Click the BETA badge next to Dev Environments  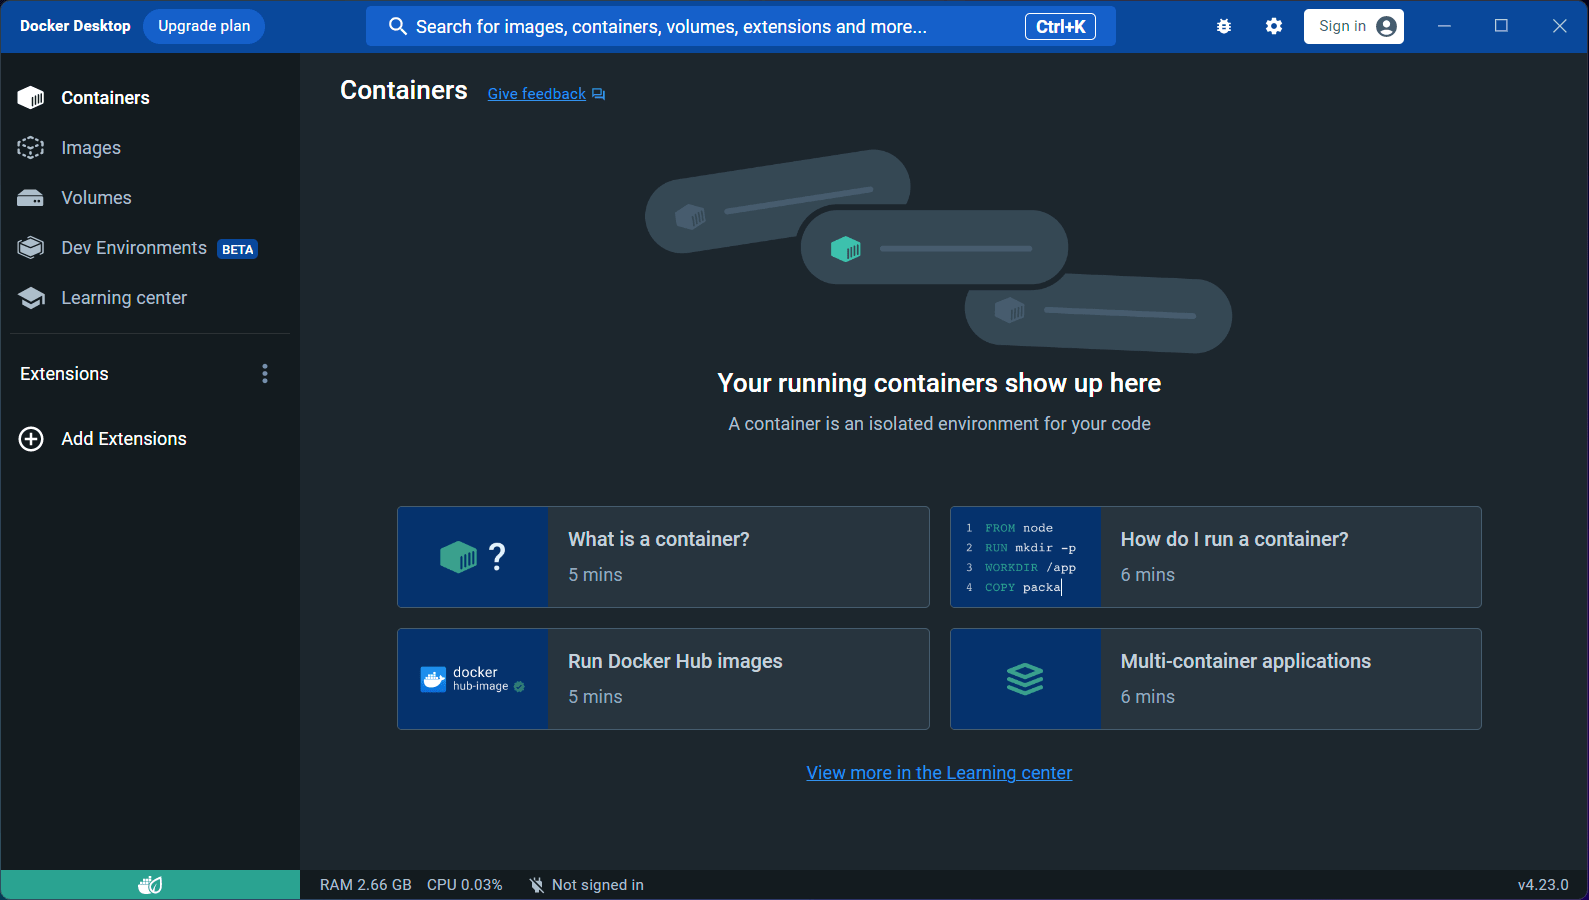pos(238,249)
